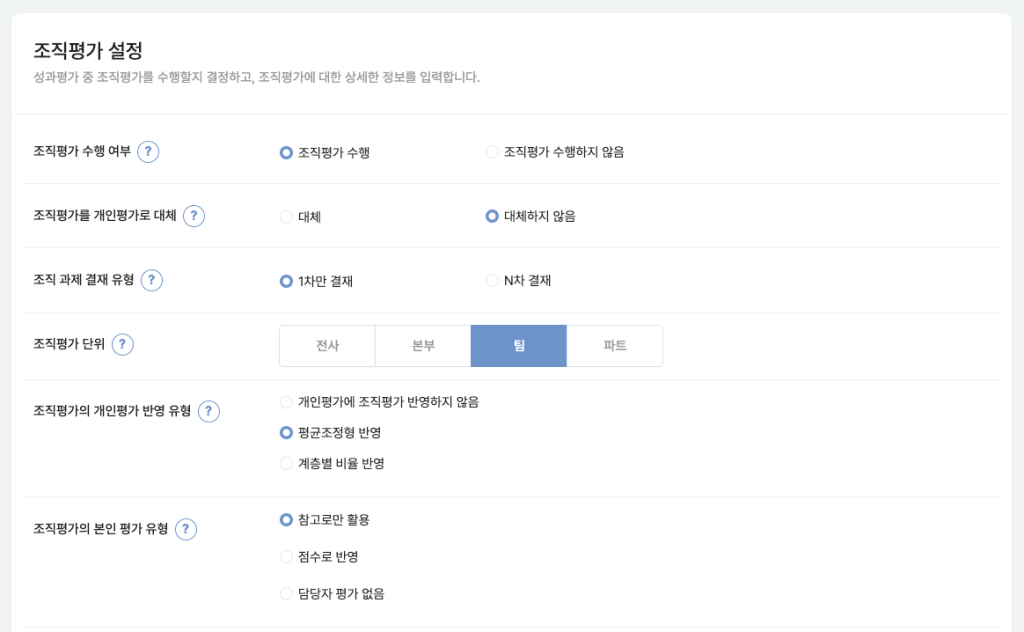Choose the 대체하지 않음 radio option

pos(530,216)
